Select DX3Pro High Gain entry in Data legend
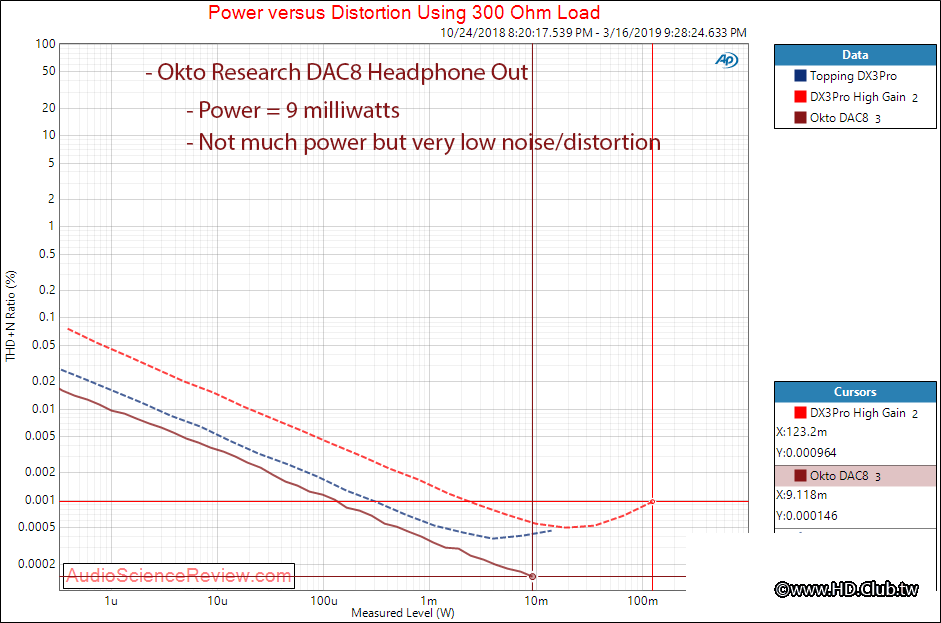The width and height of the screenshot is (941, 623). [x=856, y=97]
